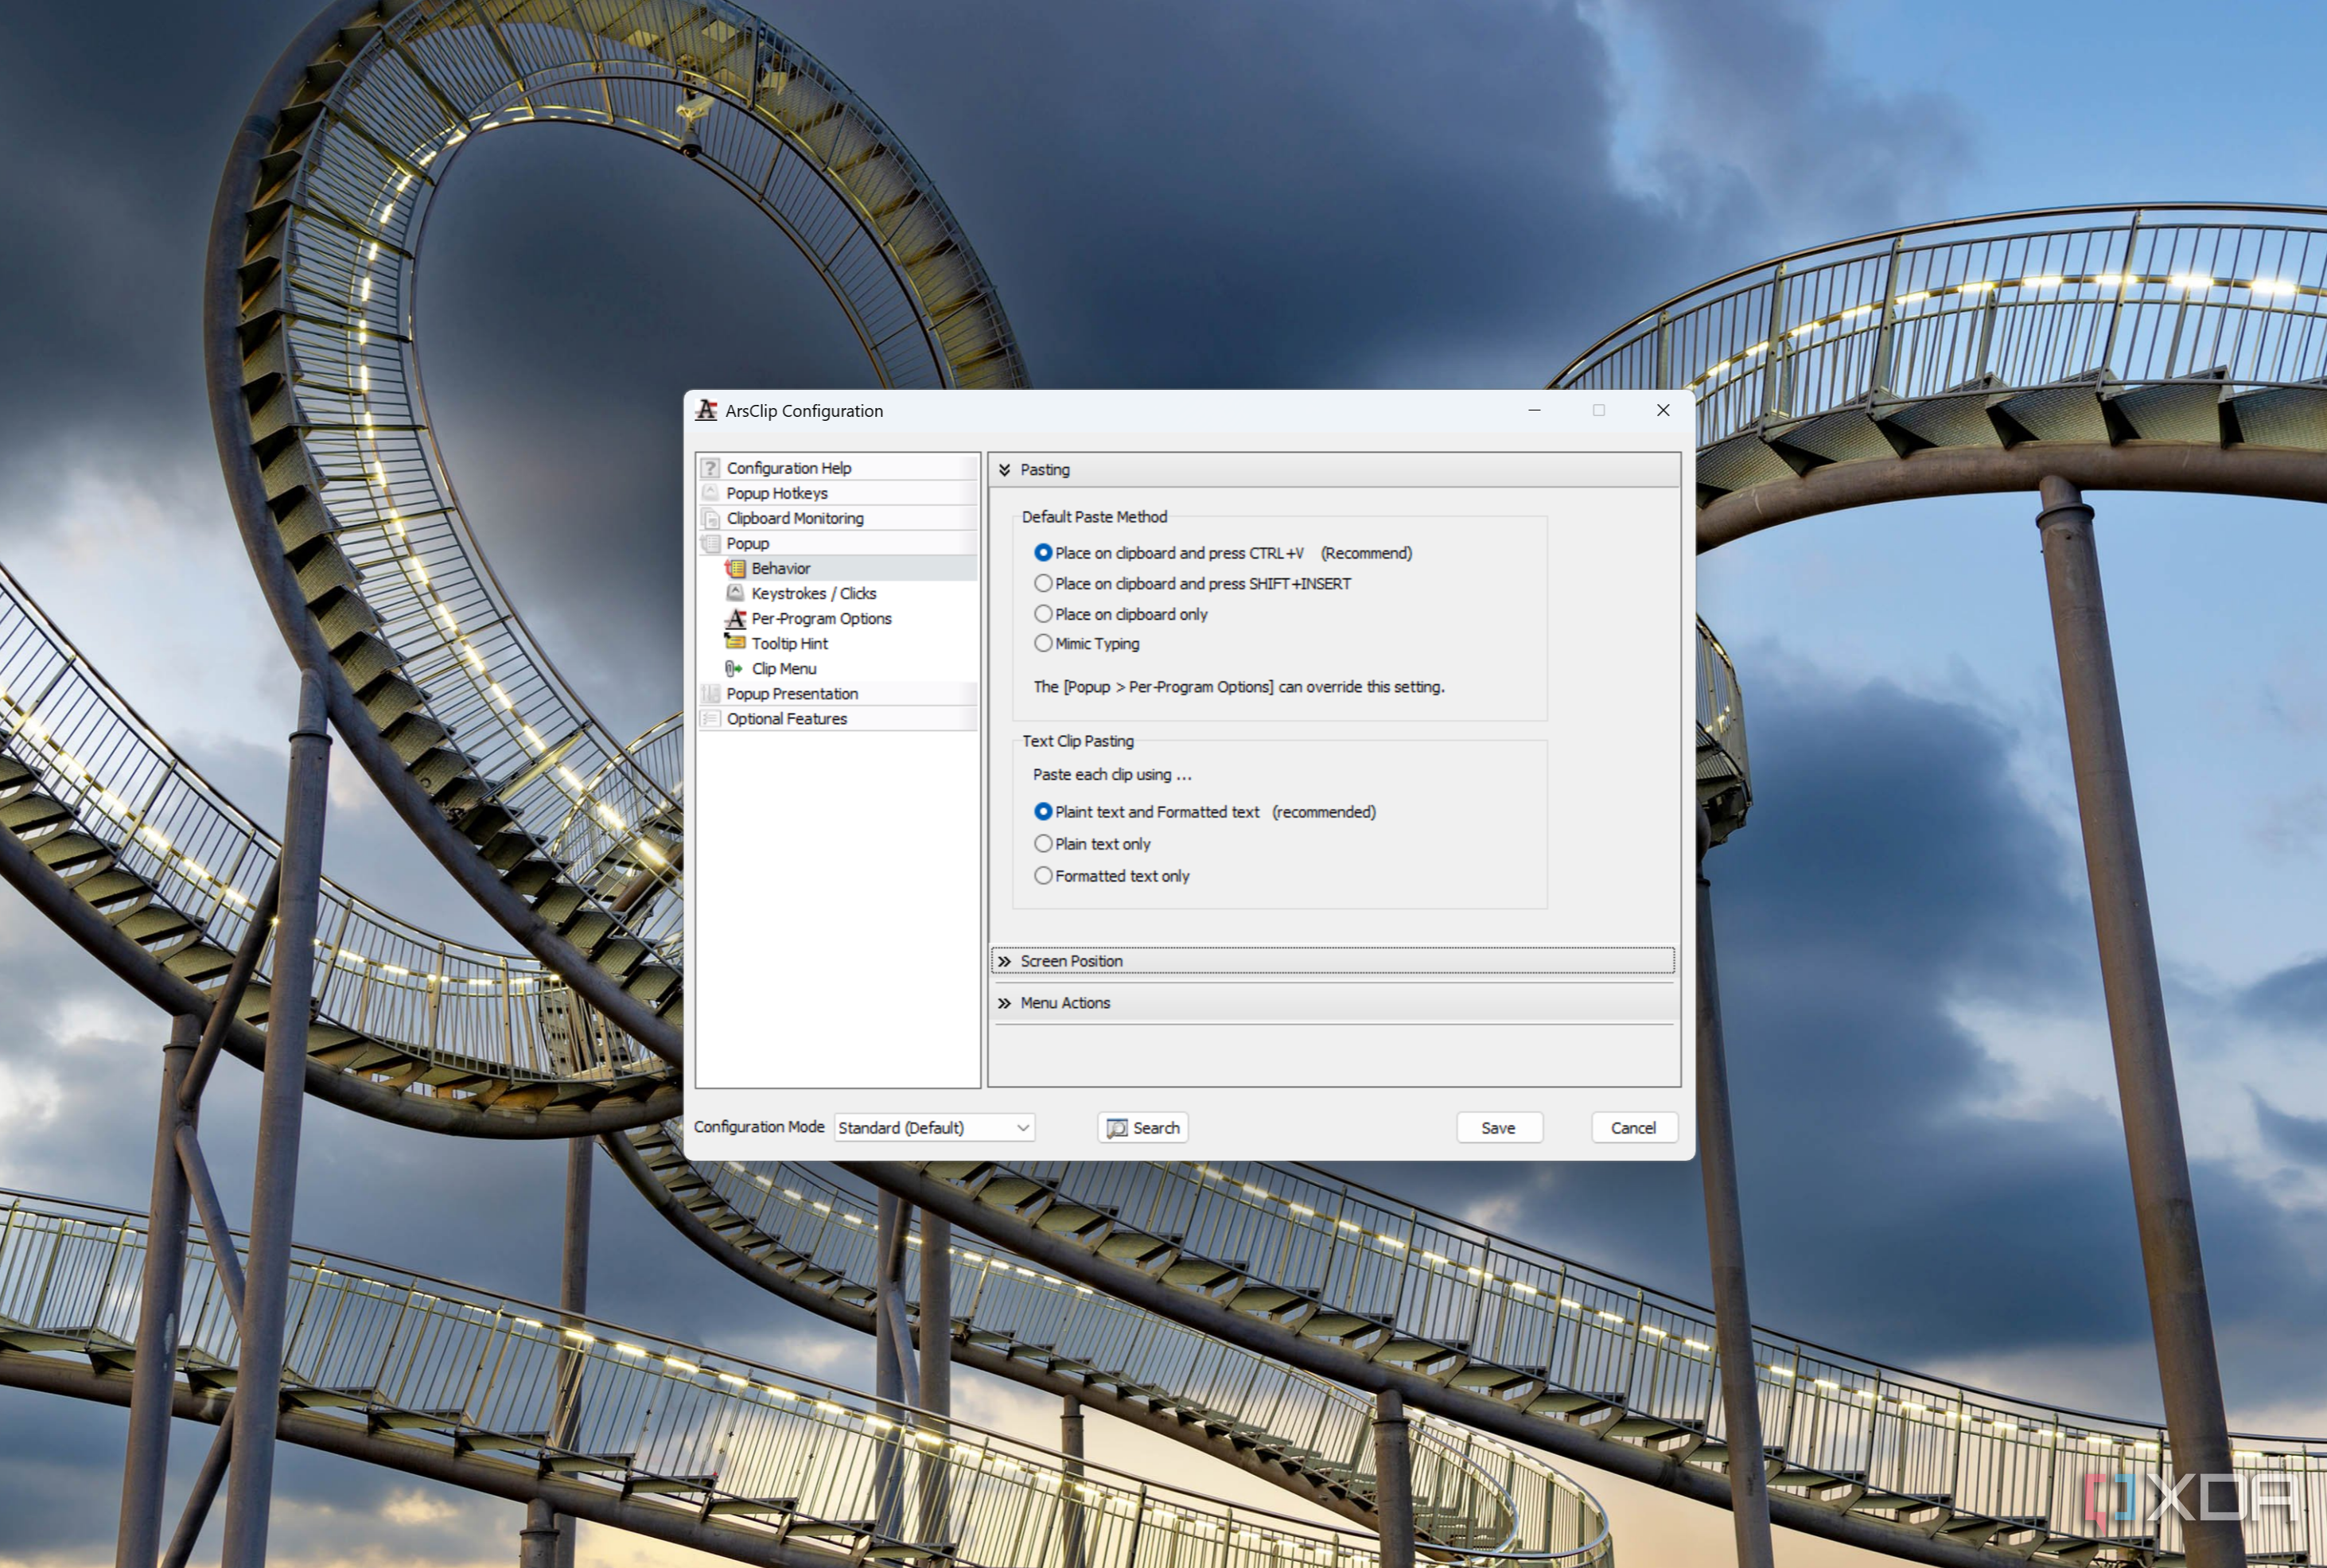Click the Save button
The width and height of the screenshot is (2327, 1568).
[x=1499, y=1127]
